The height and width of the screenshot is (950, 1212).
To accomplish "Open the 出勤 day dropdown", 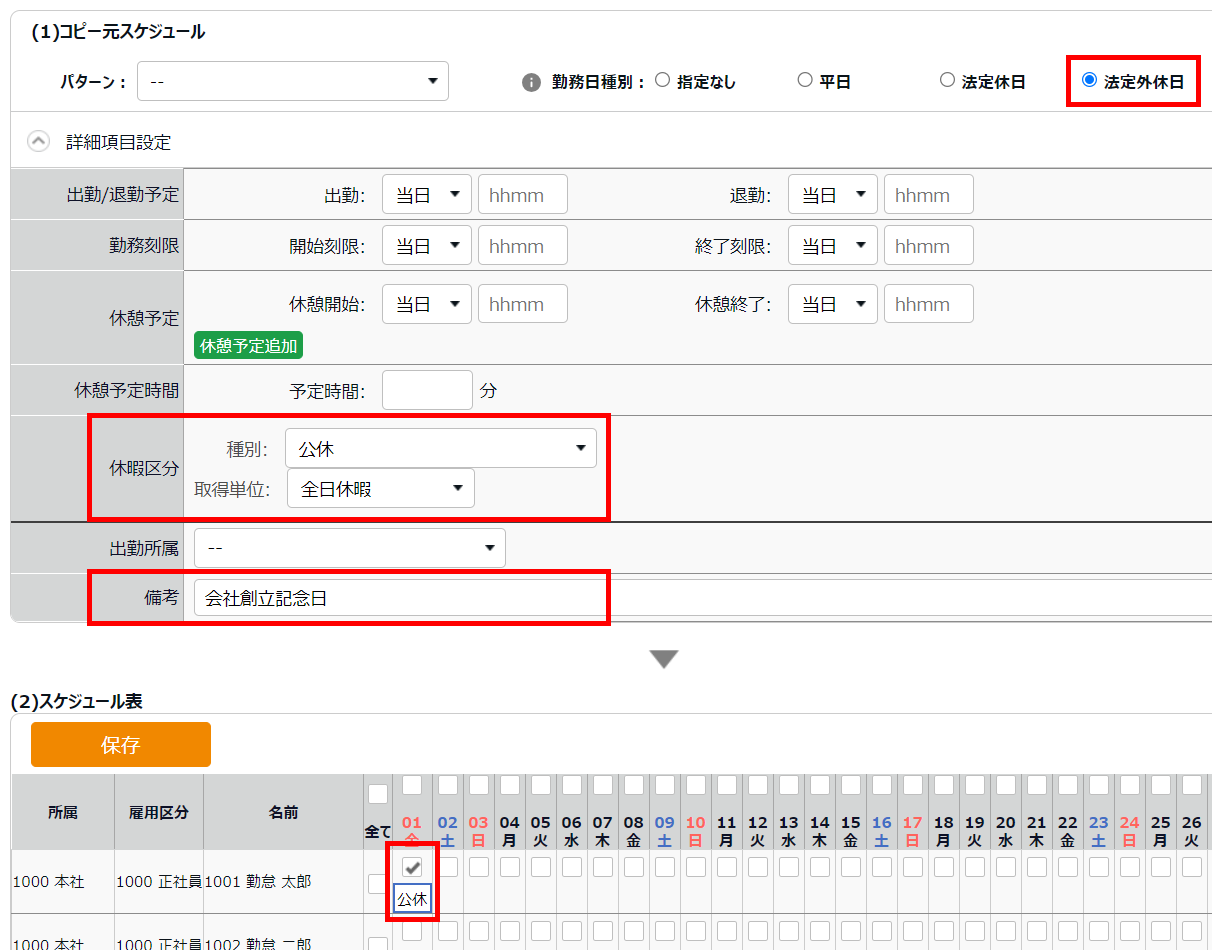I will pyautogui.click(x=426, y=195).
